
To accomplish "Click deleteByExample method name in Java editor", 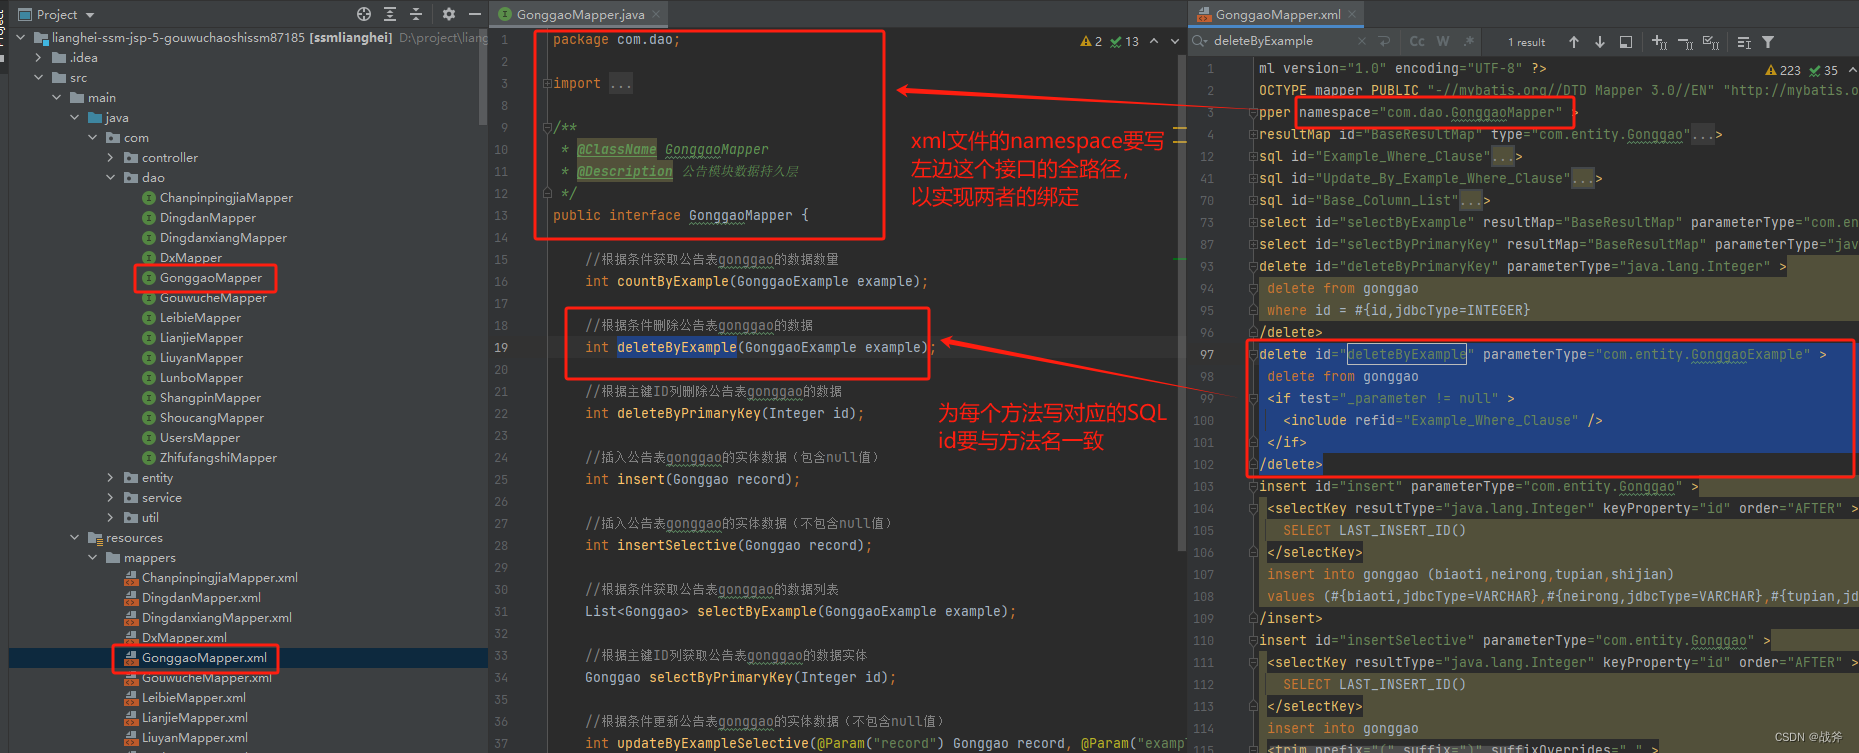I will click(x=677, y=348).
